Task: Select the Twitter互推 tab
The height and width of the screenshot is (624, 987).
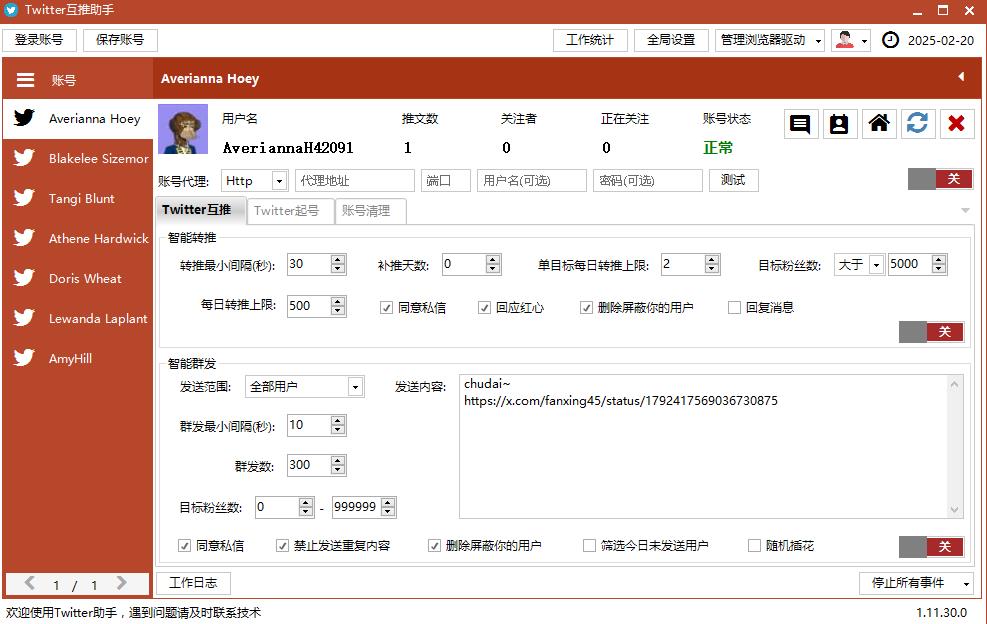Action: [x=200, y=210]
